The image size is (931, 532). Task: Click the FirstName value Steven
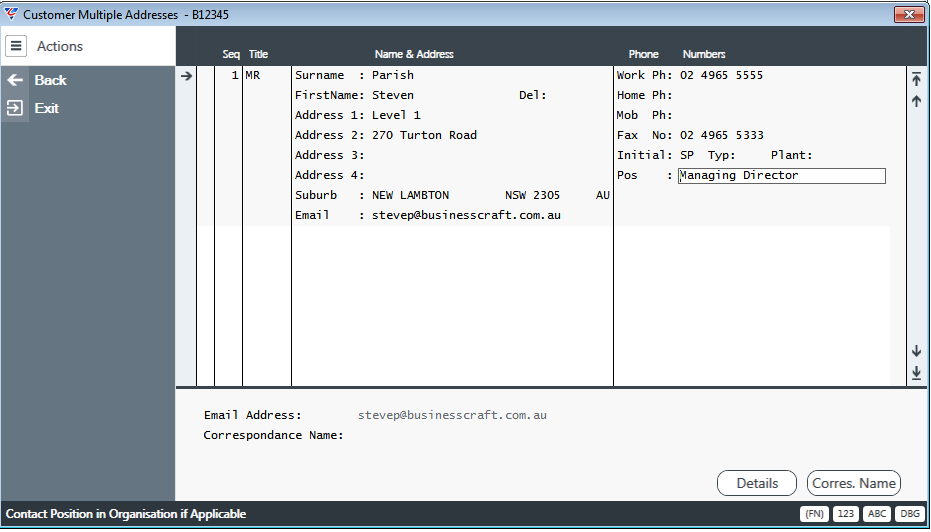coord(392,95)
